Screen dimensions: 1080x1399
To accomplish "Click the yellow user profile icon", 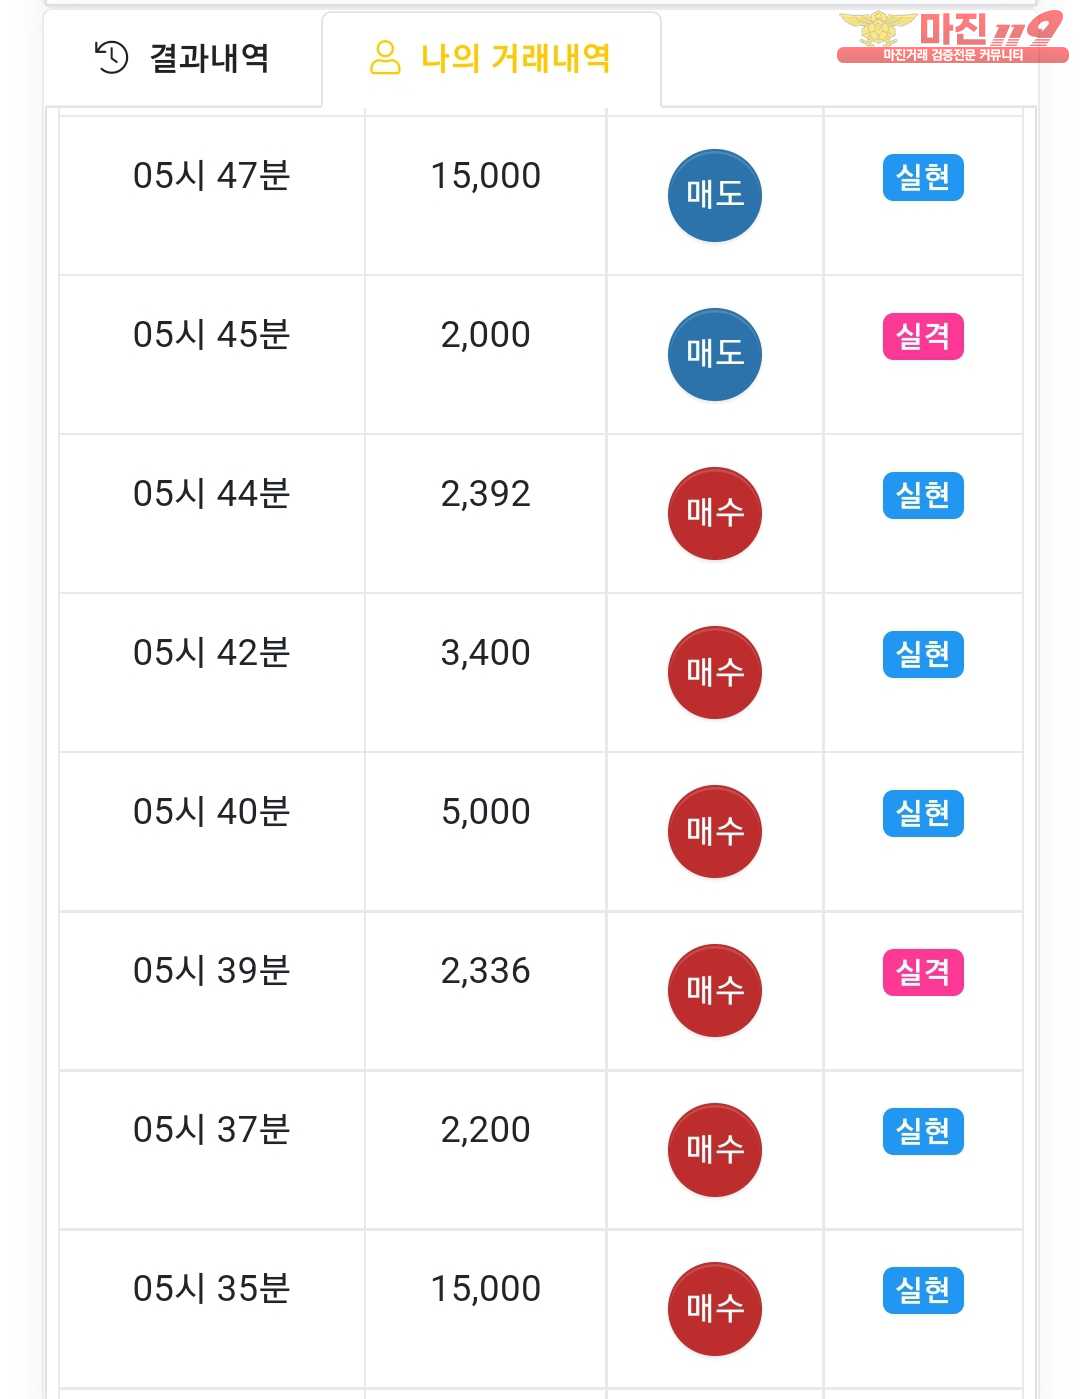I will click(x=385, y=58).
